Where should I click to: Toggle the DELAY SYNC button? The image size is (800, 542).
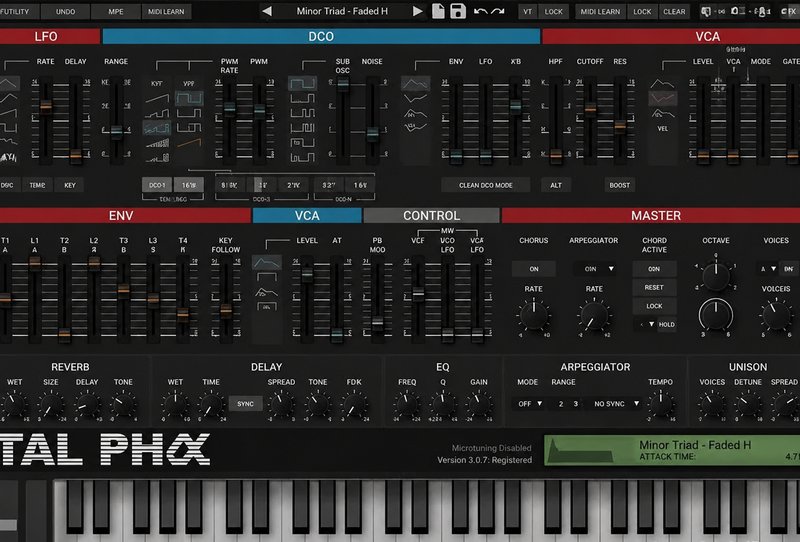[x=245, y=404]
